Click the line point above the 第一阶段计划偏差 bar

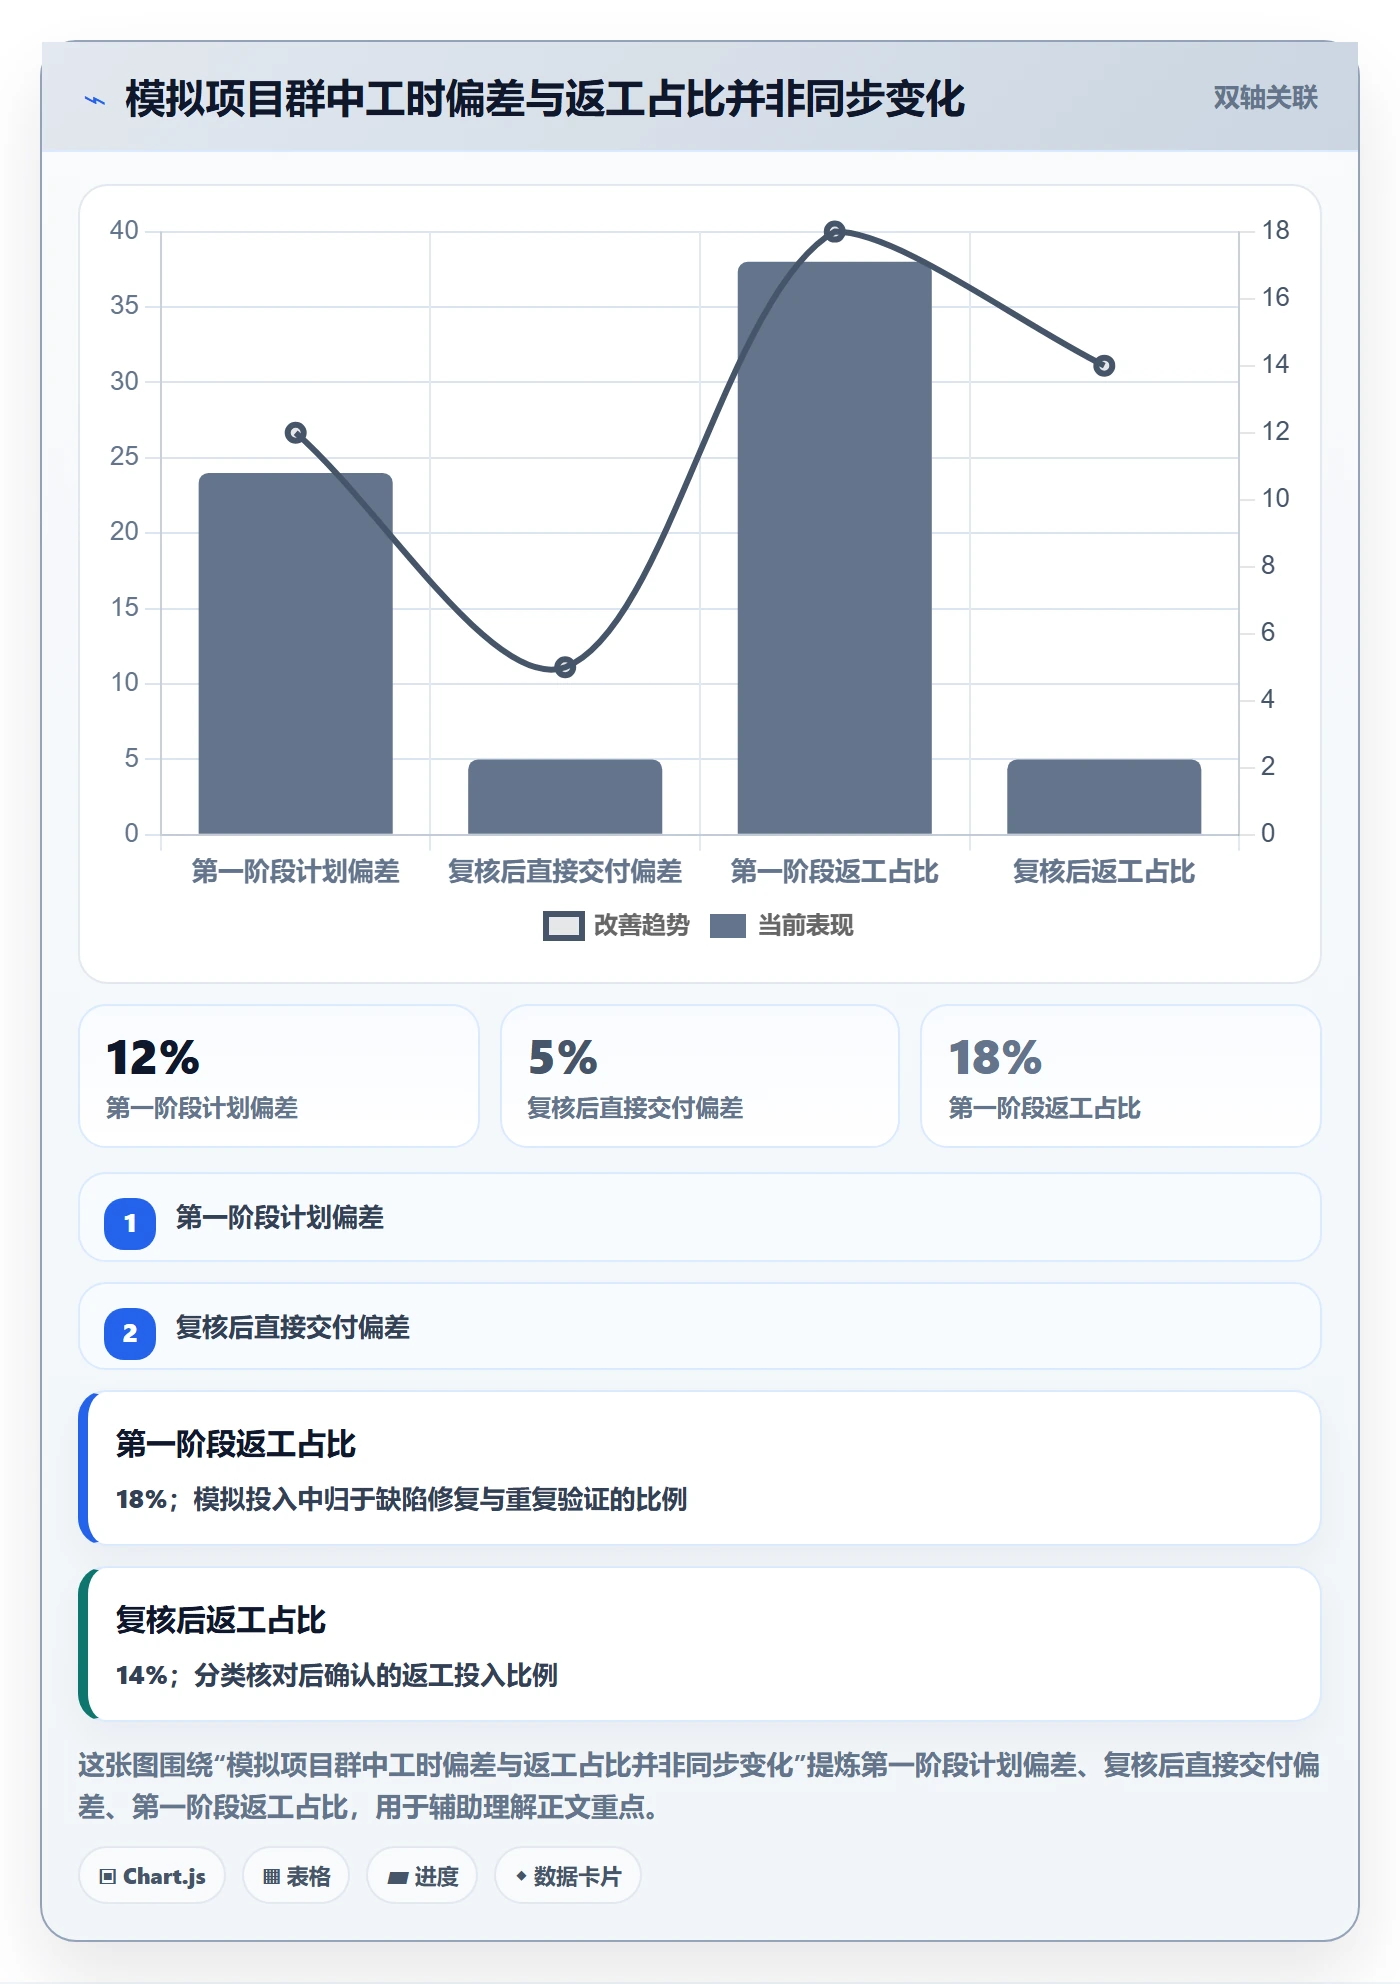(296, 433)
